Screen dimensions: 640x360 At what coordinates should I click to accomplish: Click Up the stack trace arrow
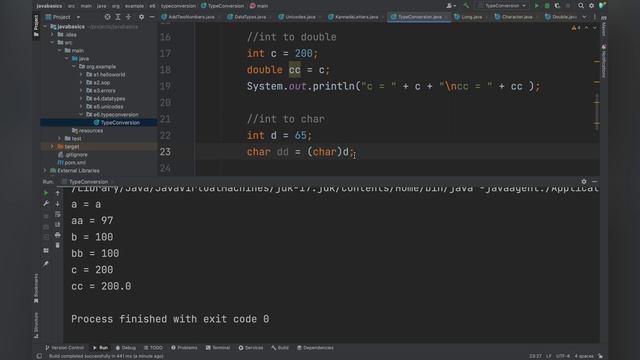click(x=58, y=193)
